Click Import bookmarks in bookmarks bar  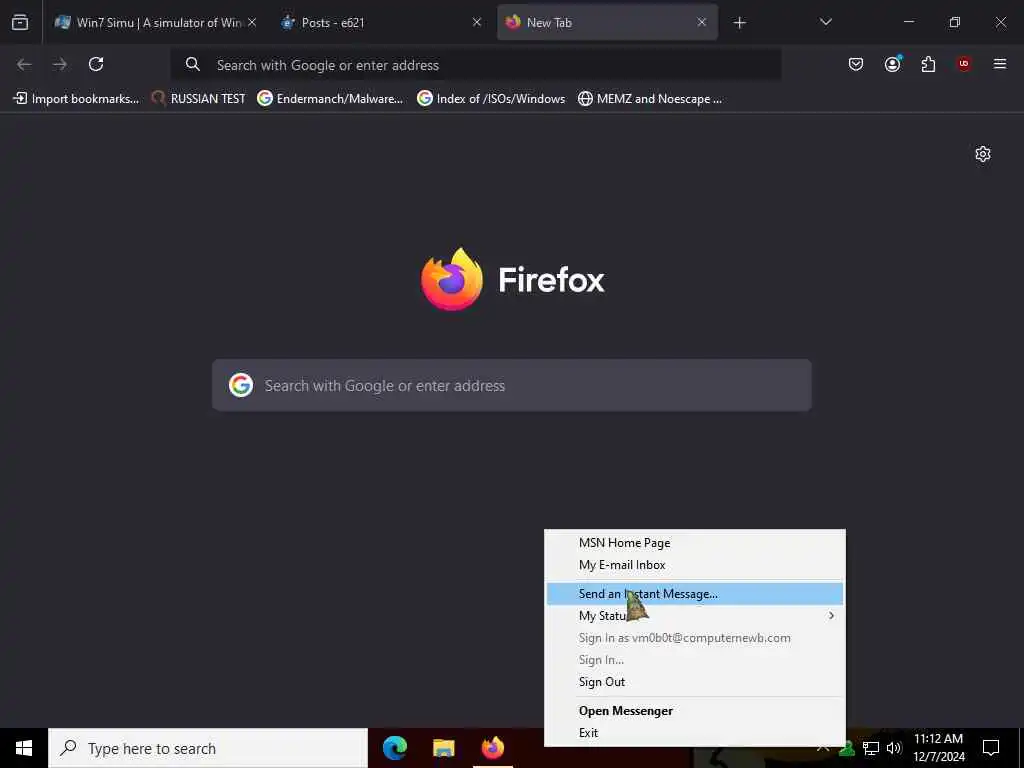tap(76, 99)
